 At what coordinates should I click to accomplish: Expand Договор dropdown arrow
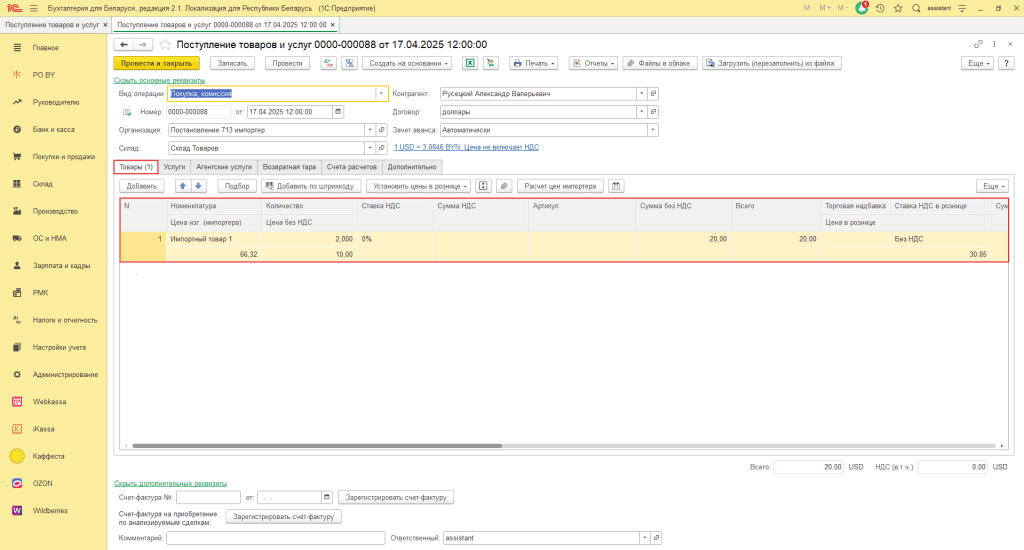click(641, 112)
